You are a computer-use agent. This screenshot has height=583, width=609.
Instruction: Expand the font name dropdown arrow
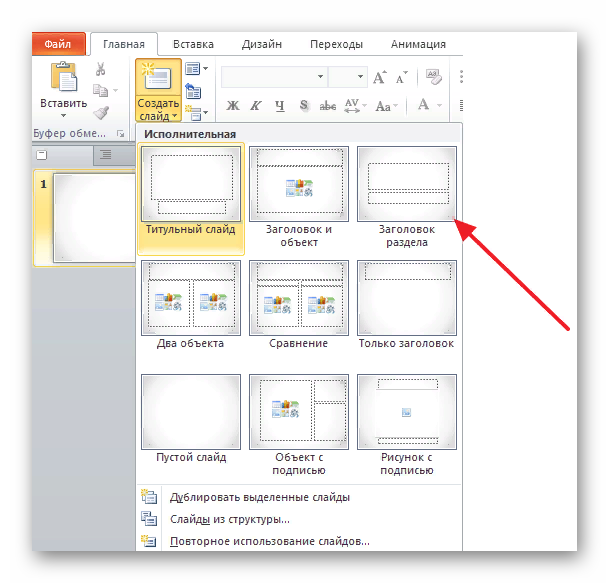[320, 77]
